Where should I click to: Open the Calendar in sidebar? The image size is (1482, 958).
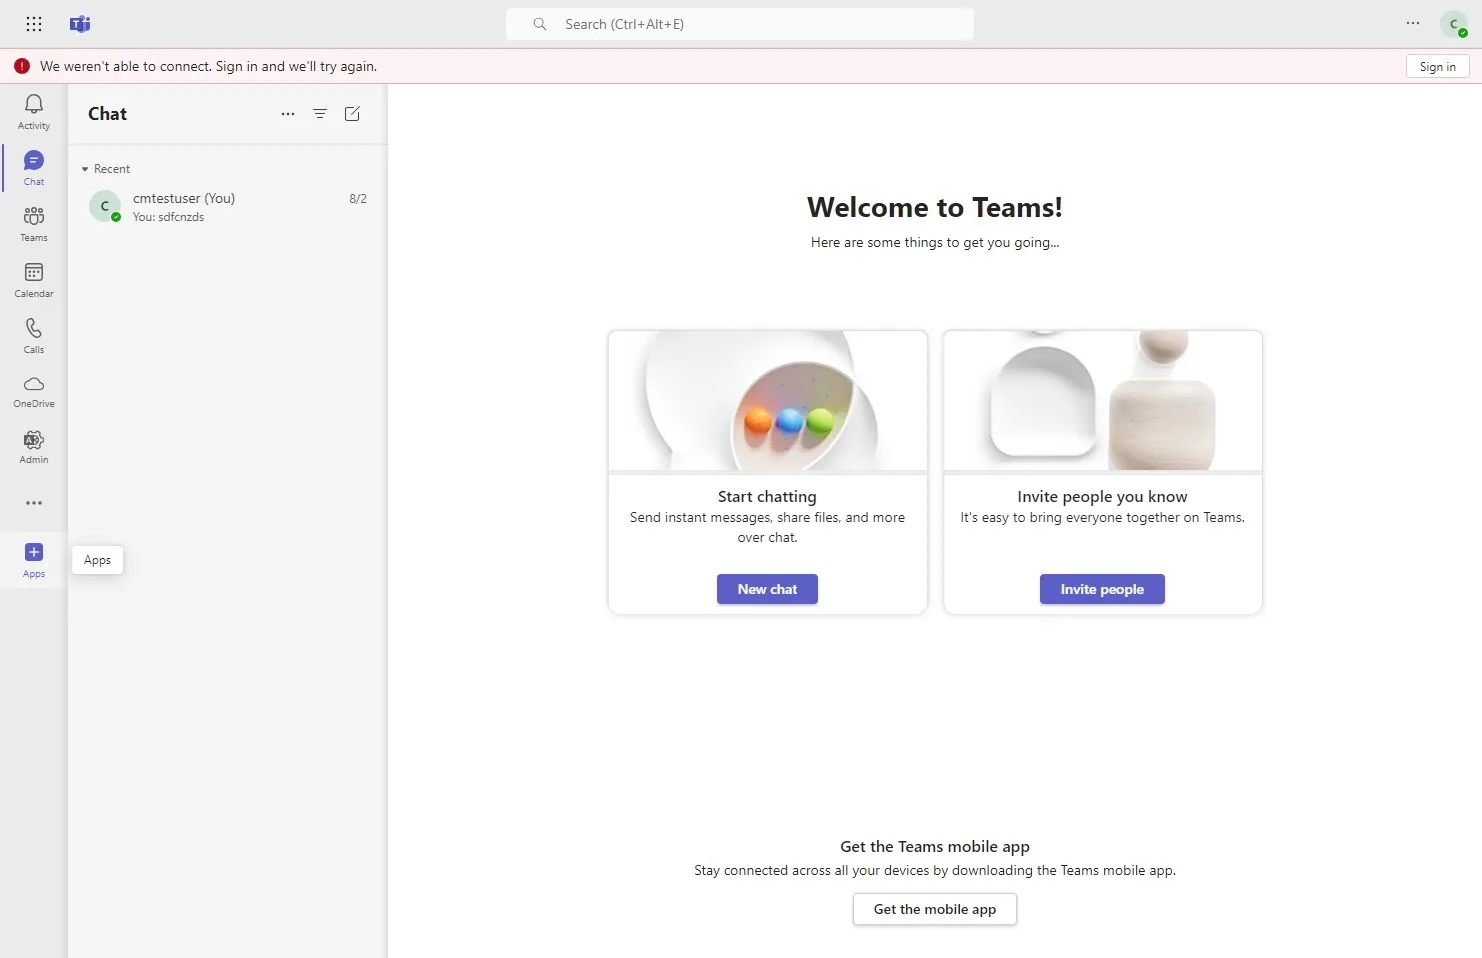(x=34, y=280)
